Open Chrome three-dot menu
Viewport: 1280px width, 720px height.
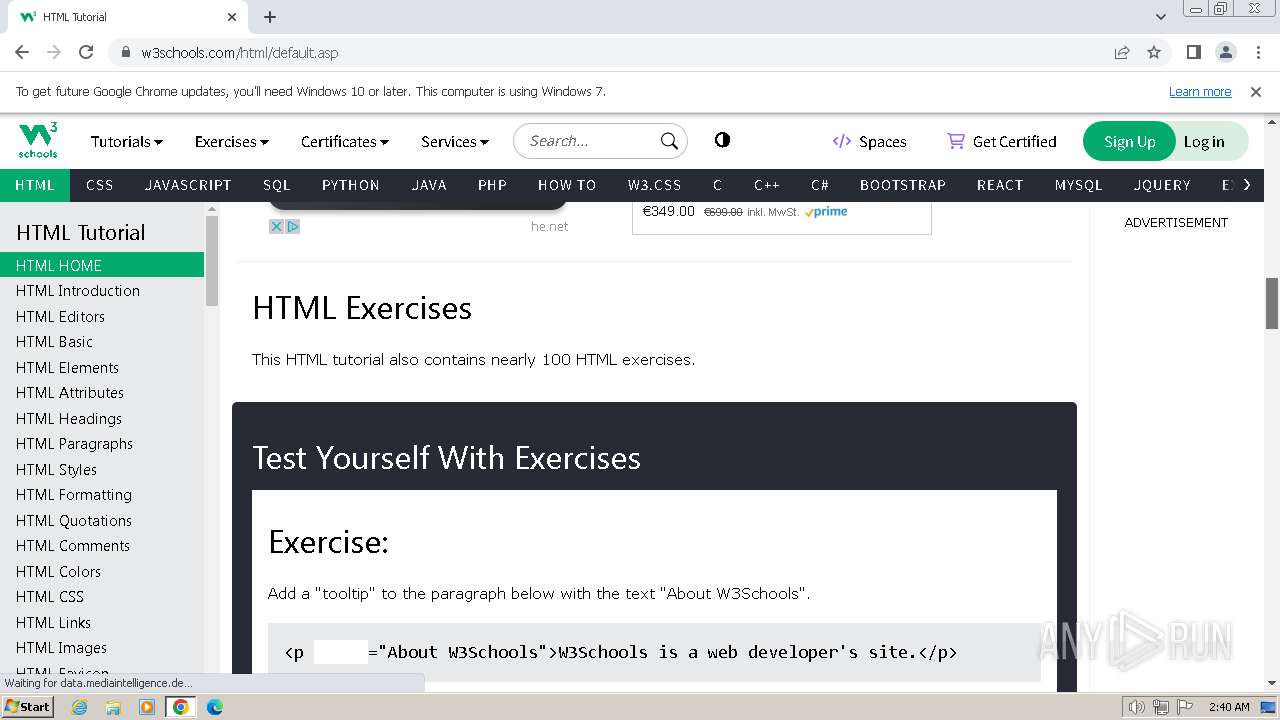tap(1257, 52)
